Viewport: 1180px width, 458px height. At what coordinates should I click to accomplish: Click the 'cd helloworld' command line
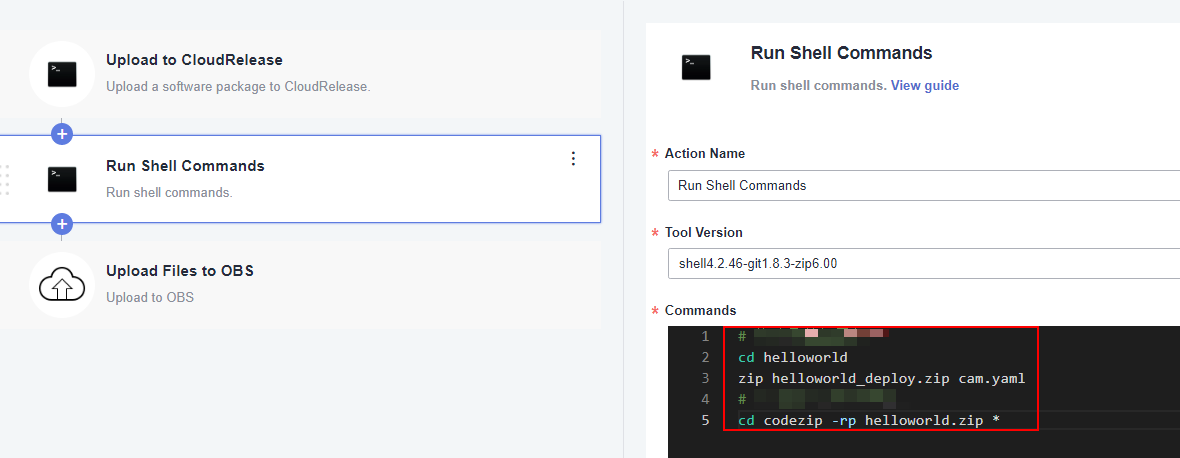792,357
